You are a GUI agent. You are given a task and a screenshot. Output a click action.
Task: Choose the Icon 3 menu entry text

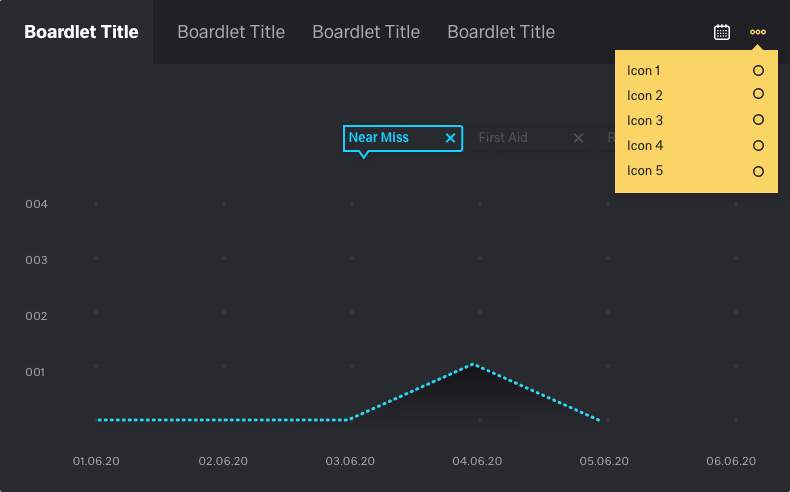(645, 121)
